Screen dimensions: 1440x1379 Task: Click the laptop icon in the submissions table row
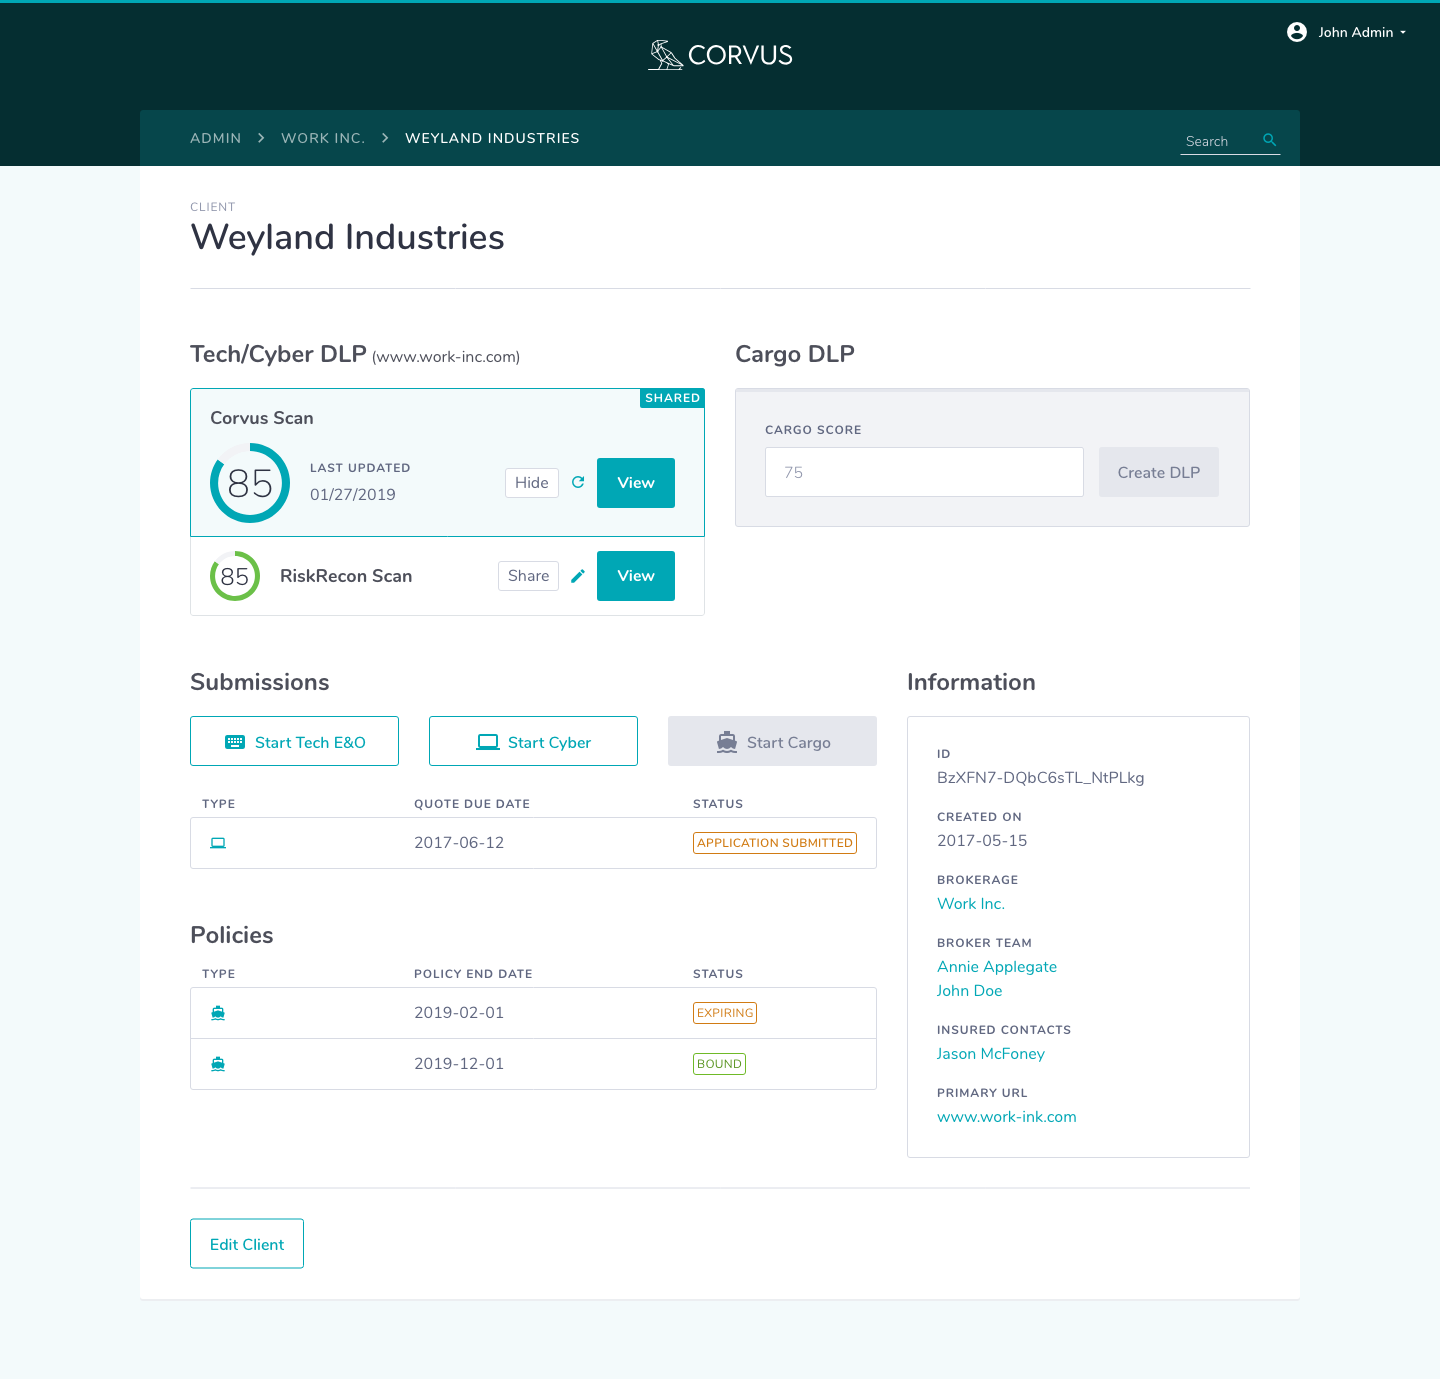[x=218, y=842]
